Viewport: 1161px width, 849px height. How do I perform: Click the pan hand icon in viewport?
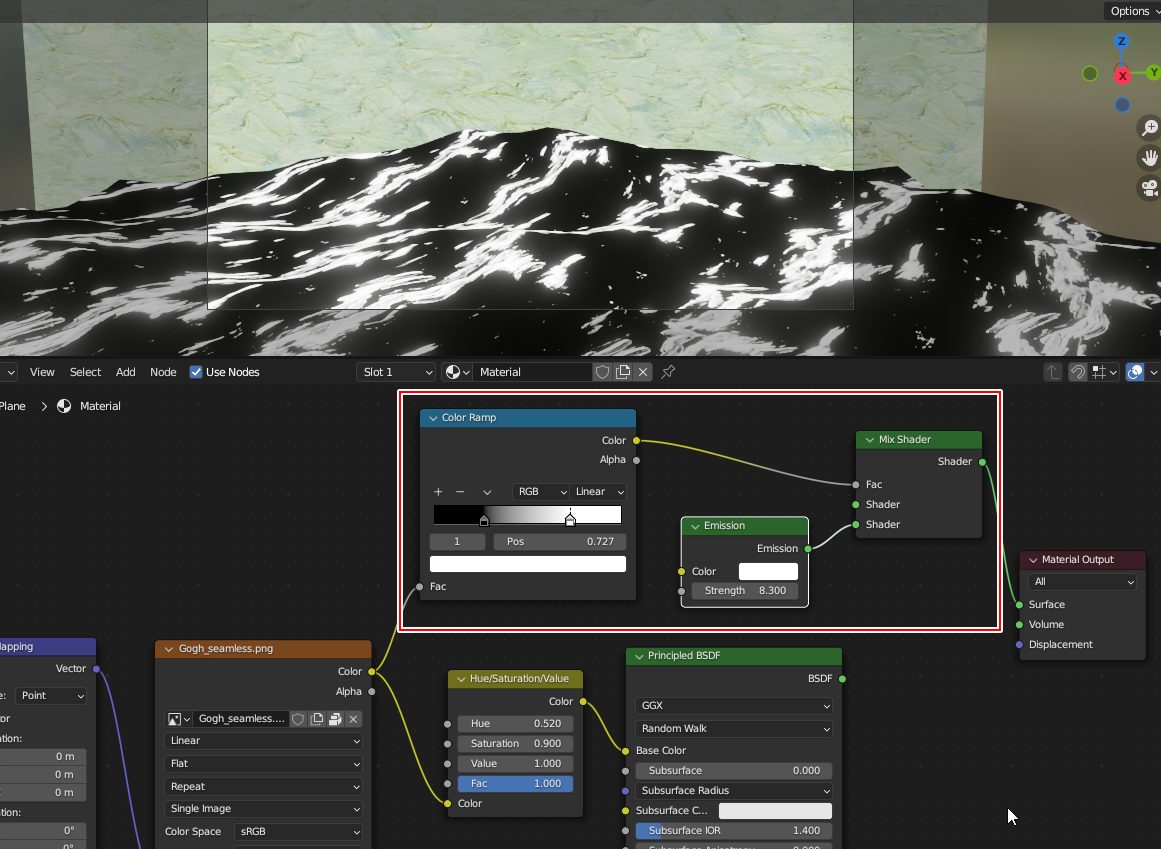coord(1149,158)
